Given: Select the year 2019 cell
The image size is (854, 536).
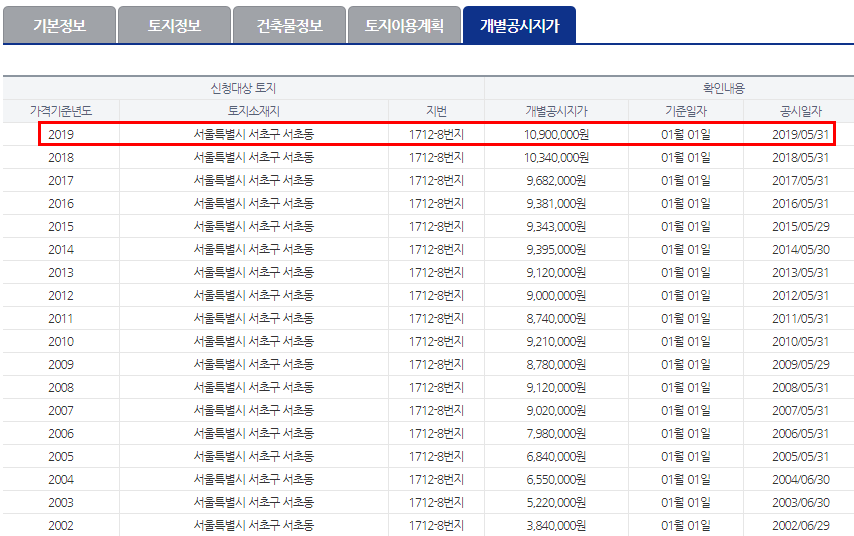Looking at the screenshot, I should pyautogui.click(x=61, y=134).
